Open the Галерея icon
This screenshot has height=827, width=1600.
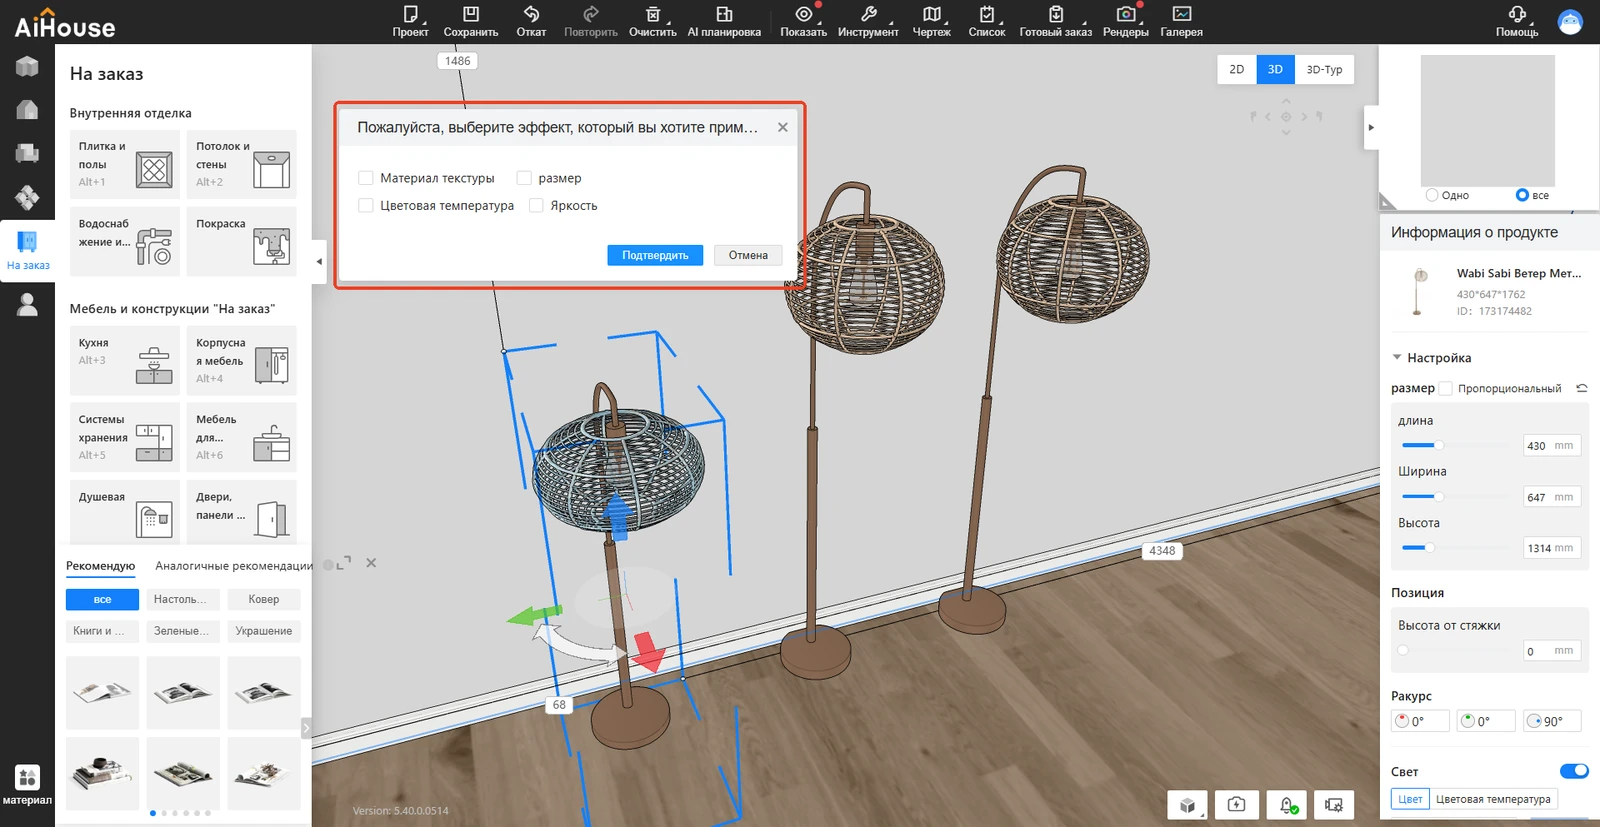[1181, 14]
